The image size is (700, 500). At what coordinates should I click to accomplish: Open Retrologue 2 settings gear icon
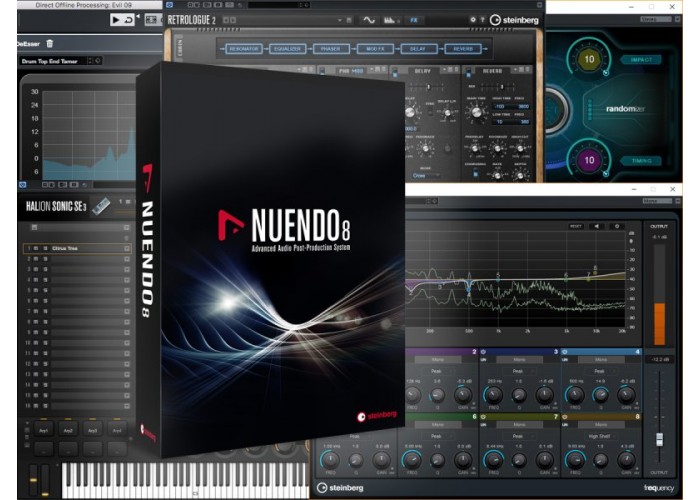(x=473, y=20)
